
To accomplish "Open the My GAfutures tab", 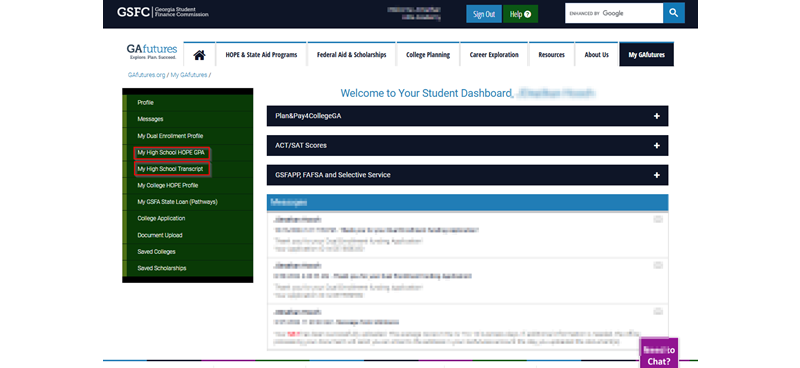I will (x=646, y=55).
